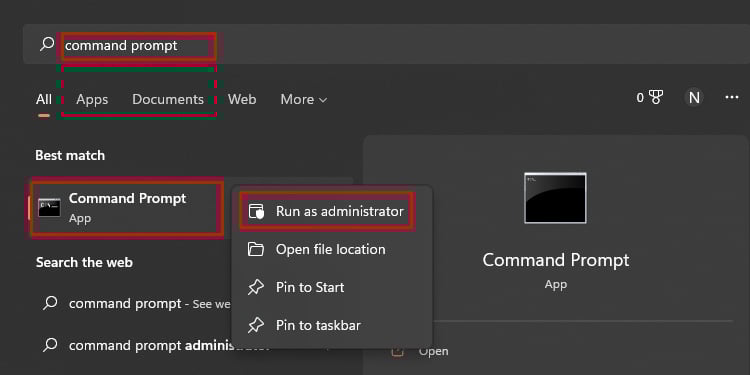750x375 pixels.
Task: Open the N user account avatar
Action: pos(694,98)
